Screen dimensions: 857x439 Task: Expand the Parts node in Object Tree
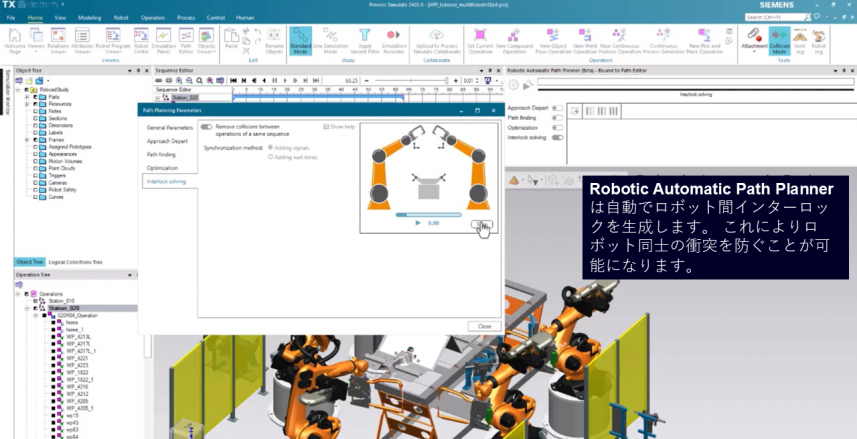click(29, 96)
